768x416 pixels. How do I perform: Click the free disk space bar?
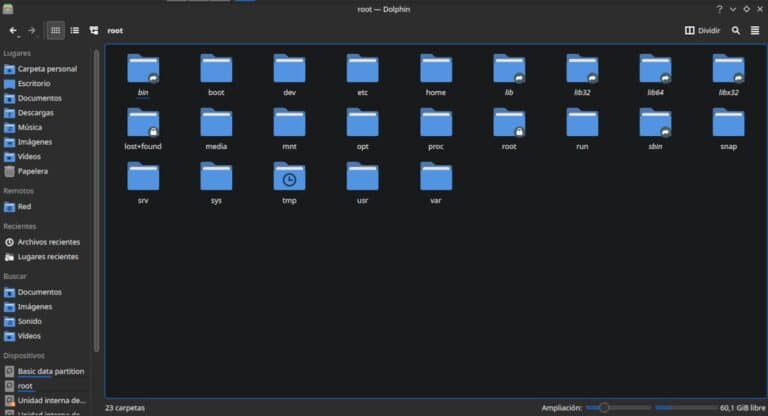685,408
